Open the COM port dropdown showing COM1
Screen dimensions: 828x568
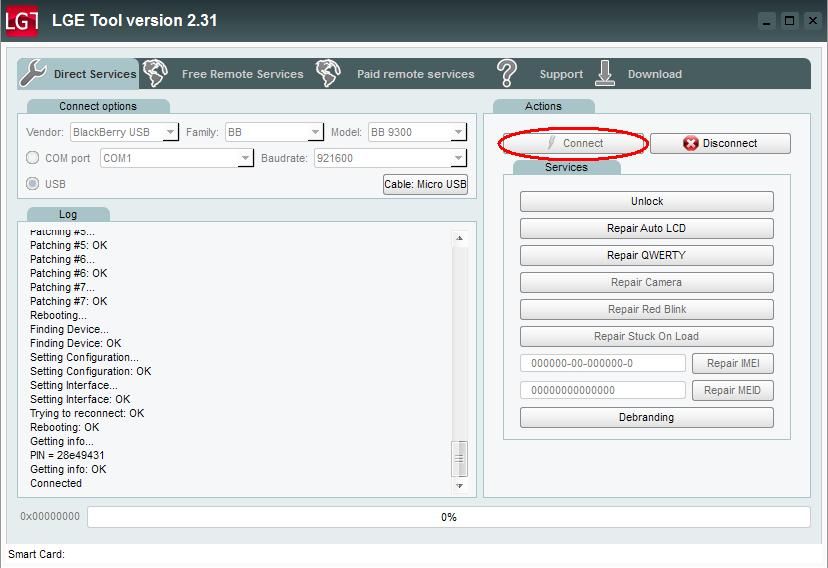[177, 158]
